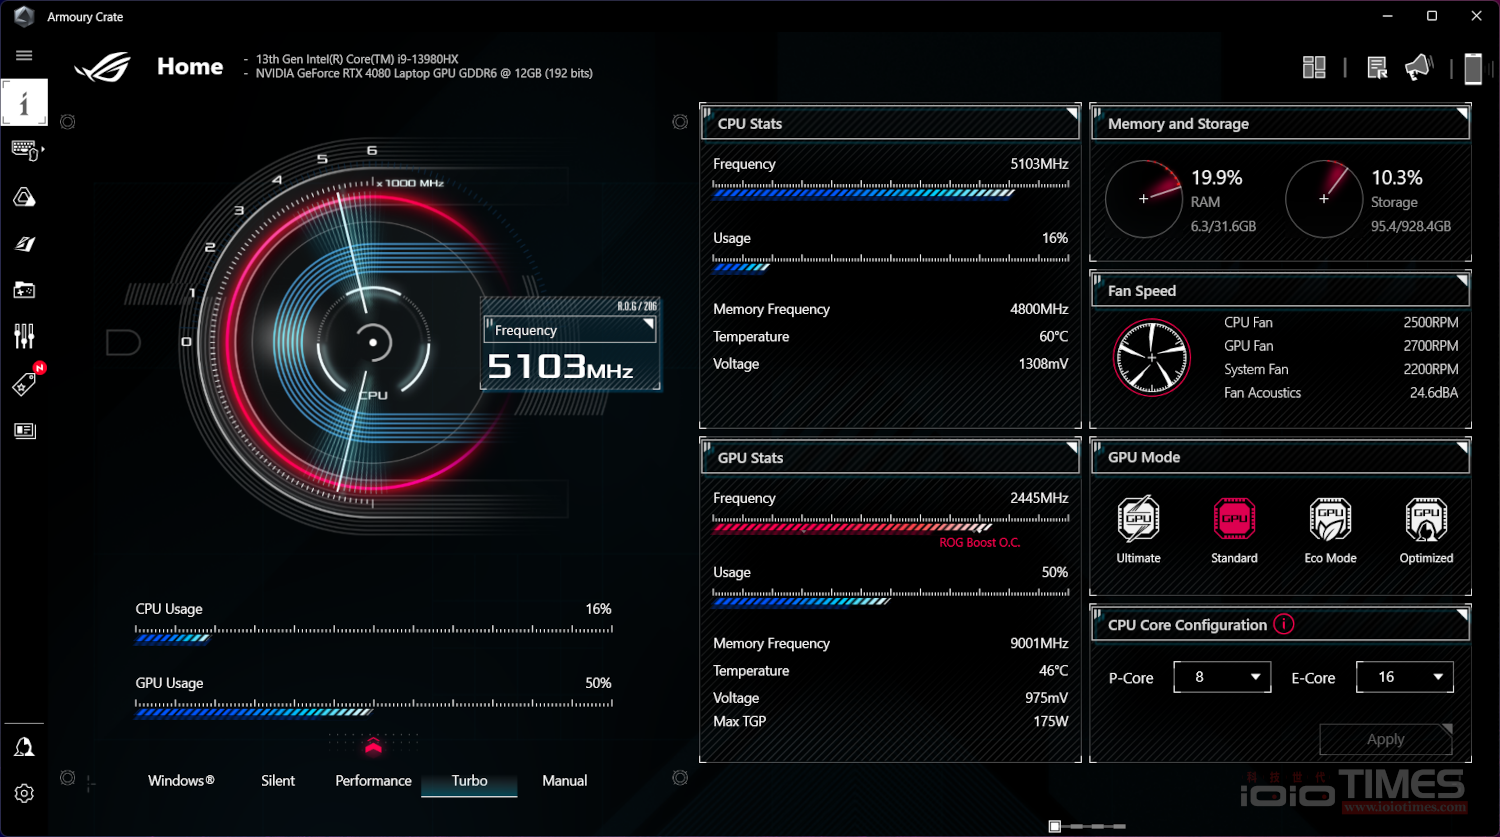Open the P-Core count dropdown
The height and width of the screenshot is (837, 1500).
point(1222,677)
